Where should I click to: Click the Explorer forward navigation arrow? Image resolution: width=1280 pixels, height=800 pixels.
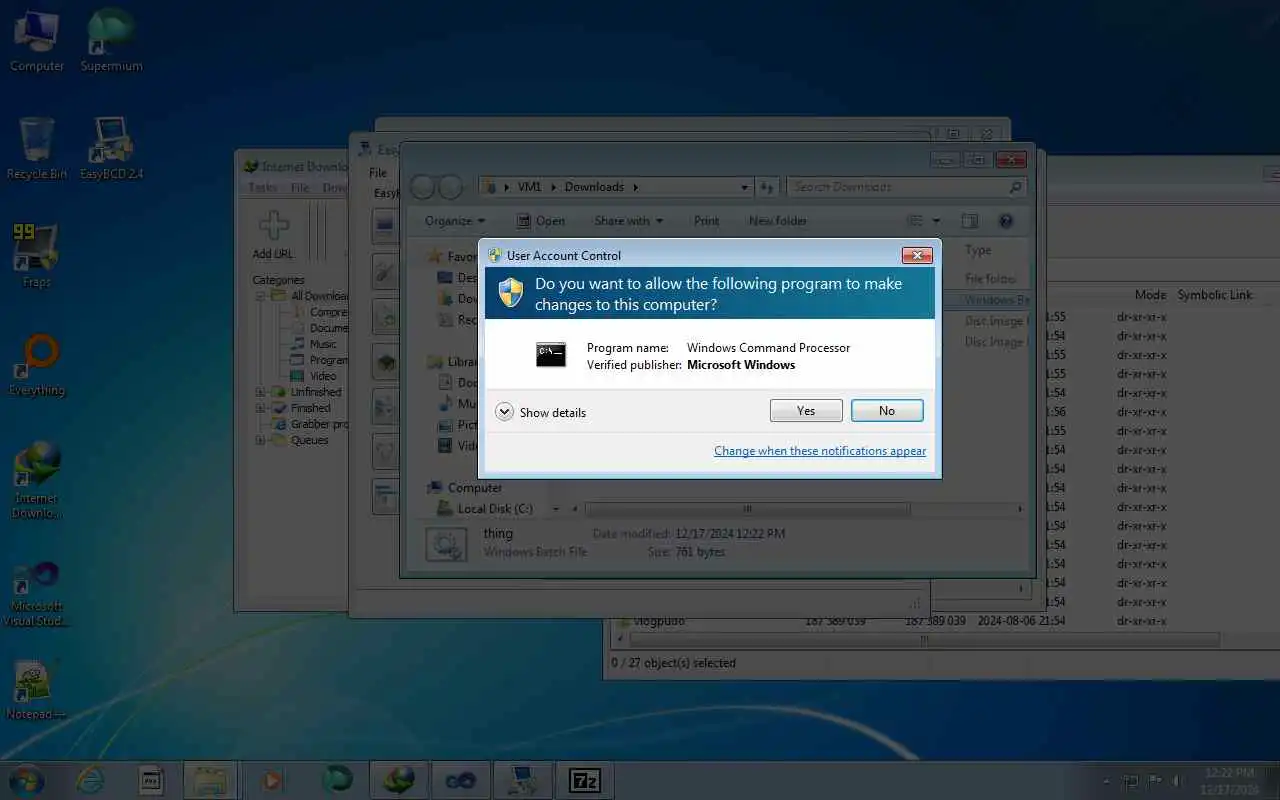coord(450,187)
